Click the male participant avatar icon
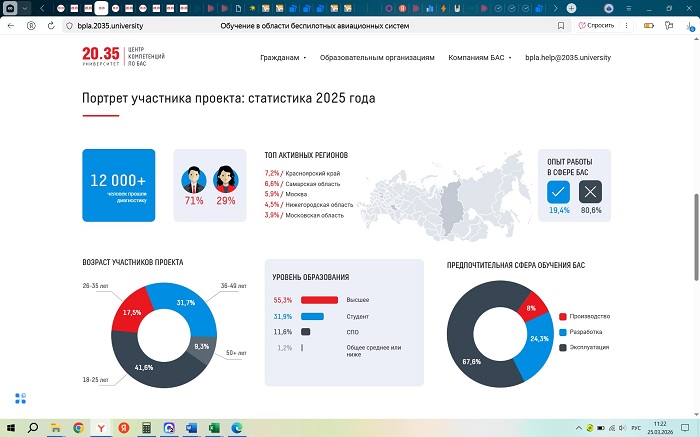700x437 pixels. click(x=193, y=178)
